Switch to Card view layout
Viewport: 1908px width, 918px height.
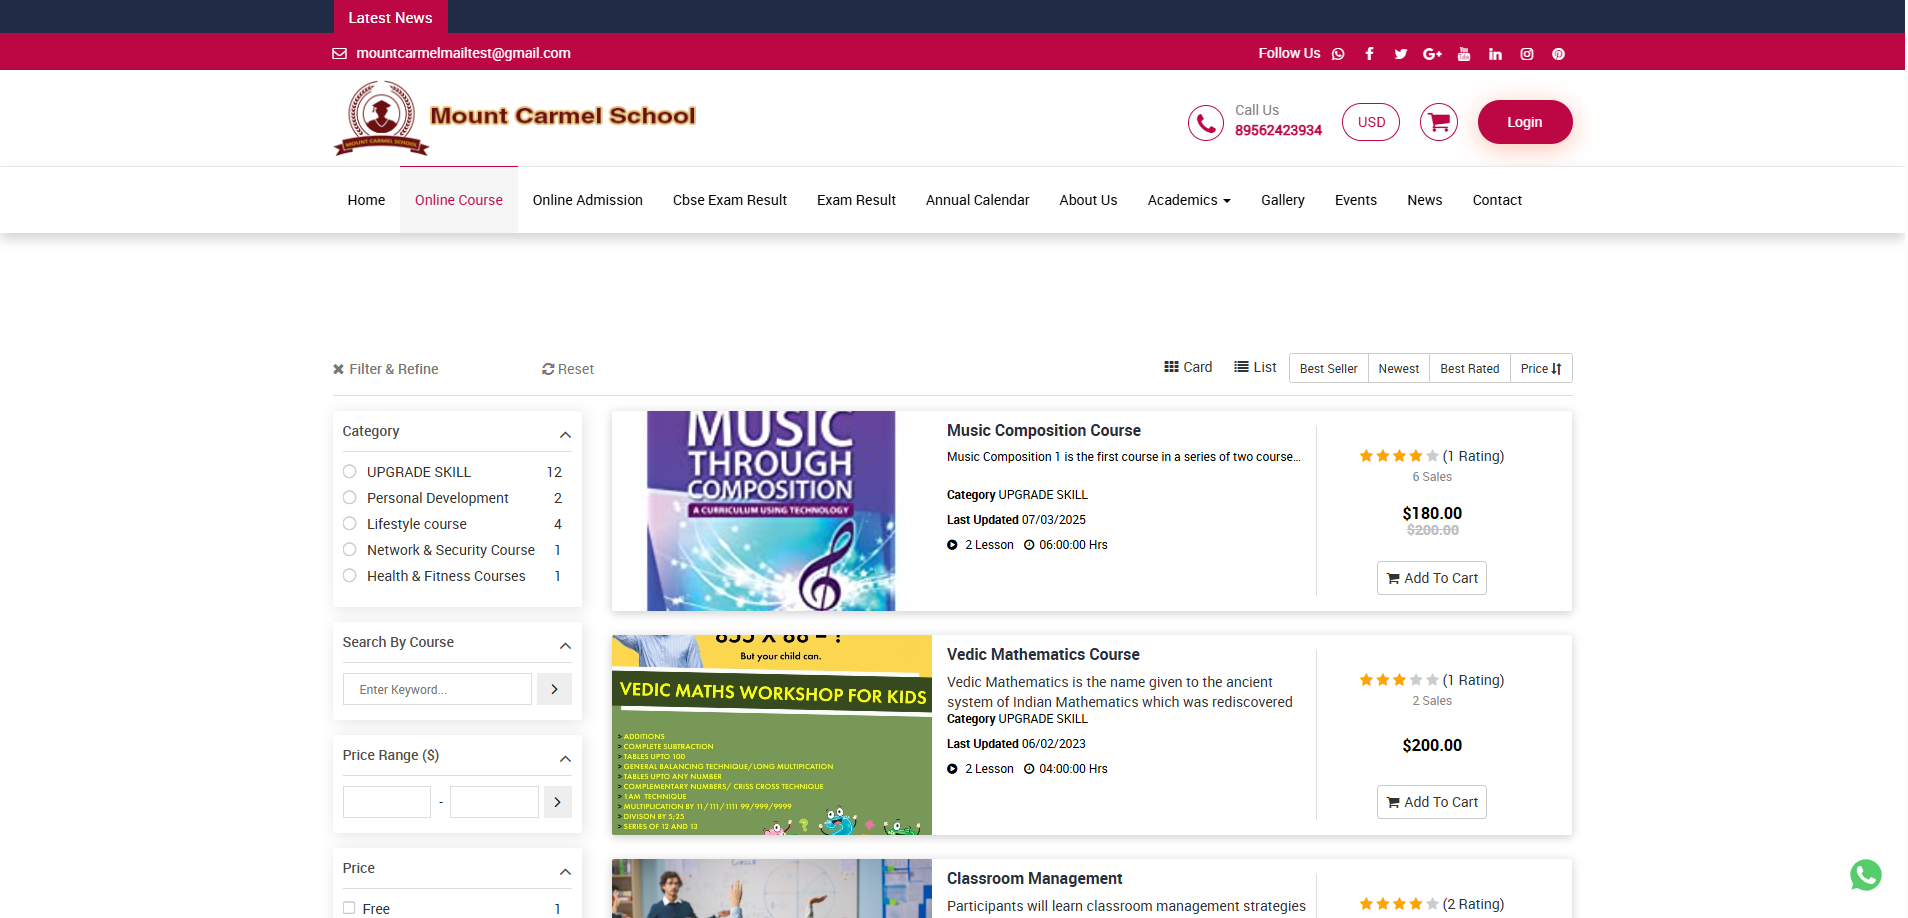pos(1188,367)
